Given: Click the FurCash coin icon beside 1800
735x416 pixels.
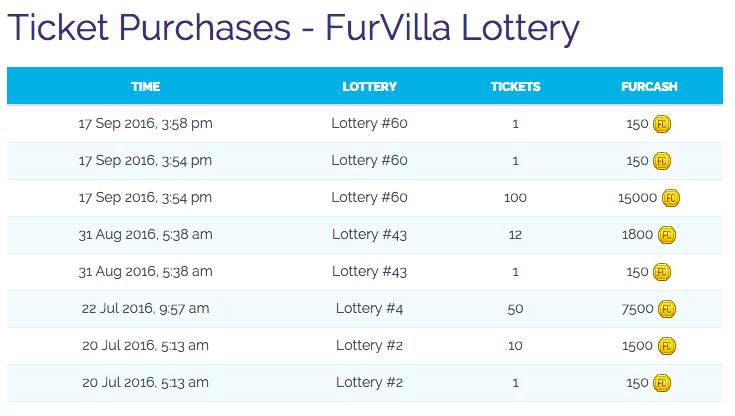Looking at the screenshot, I should pos(667,235).
